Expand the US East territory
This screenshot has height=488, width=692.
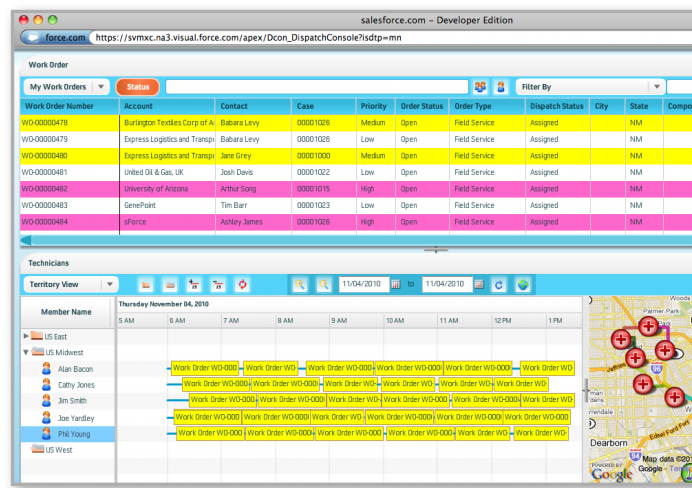(x=26, y=336)
